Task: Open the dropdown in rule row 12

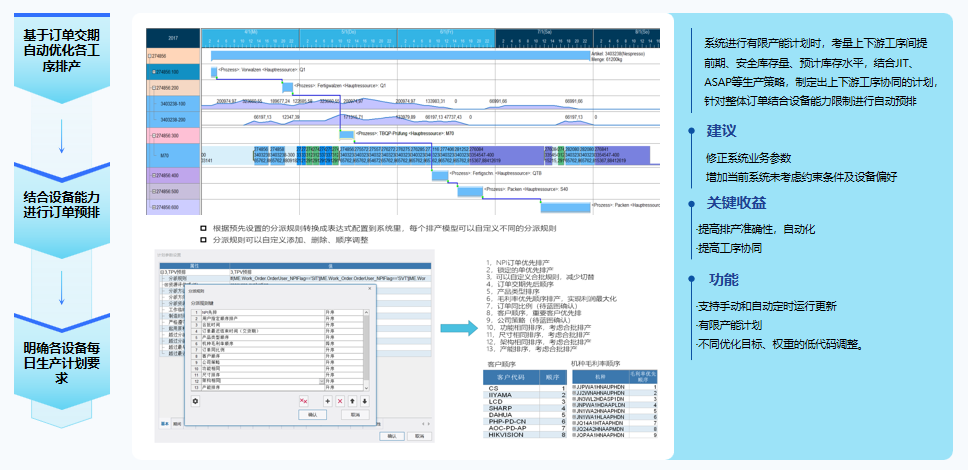Action: coord(321,381)
